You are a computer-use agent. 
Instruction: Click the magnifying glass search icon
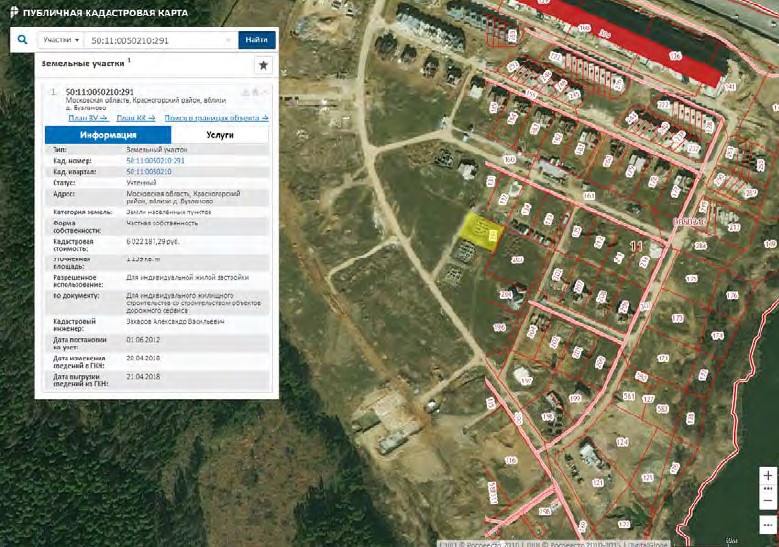tap(21, 40)
